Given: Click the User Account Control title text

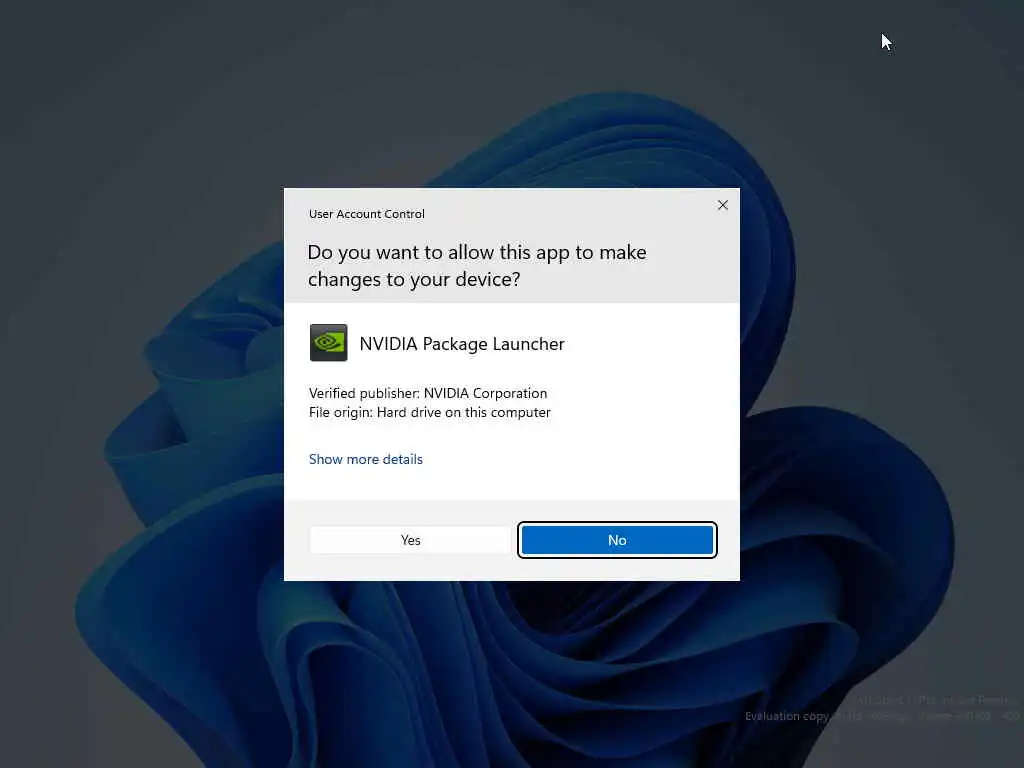Looking at the screenshot, I should click(x=366, y=214).
